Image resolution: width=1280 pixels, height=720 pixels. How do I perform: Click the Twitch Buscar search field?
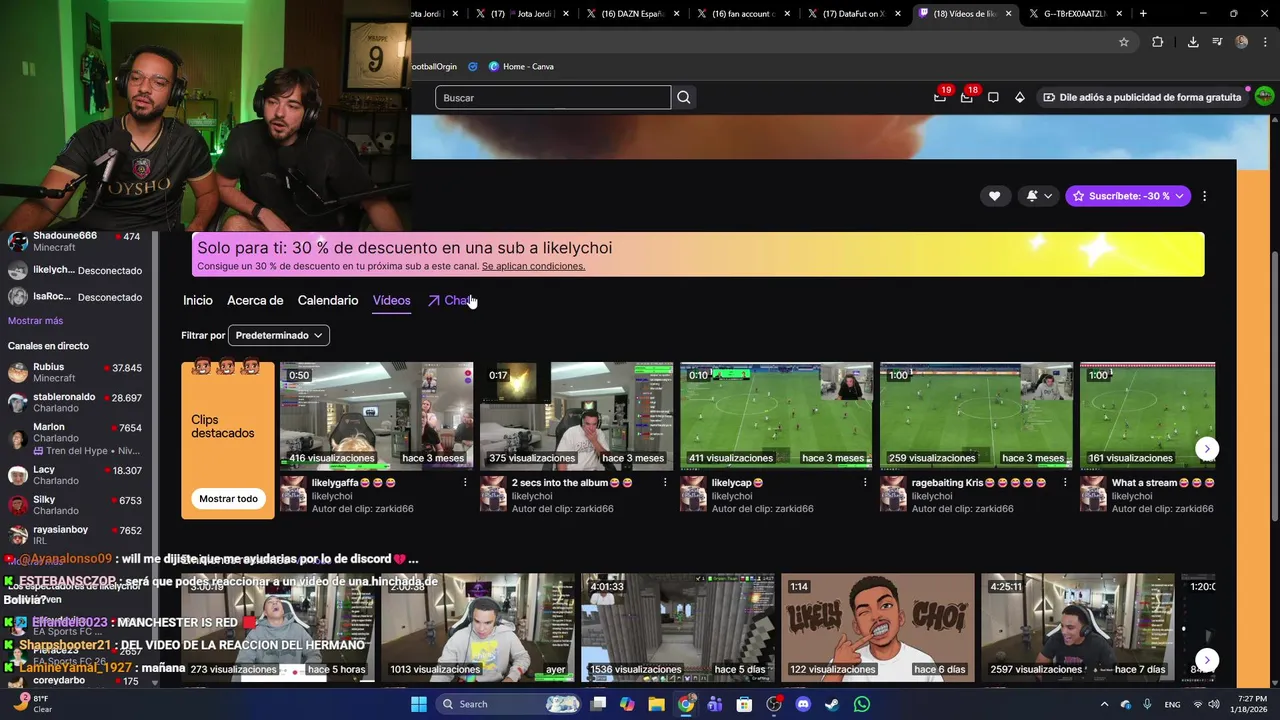[553, 97]
